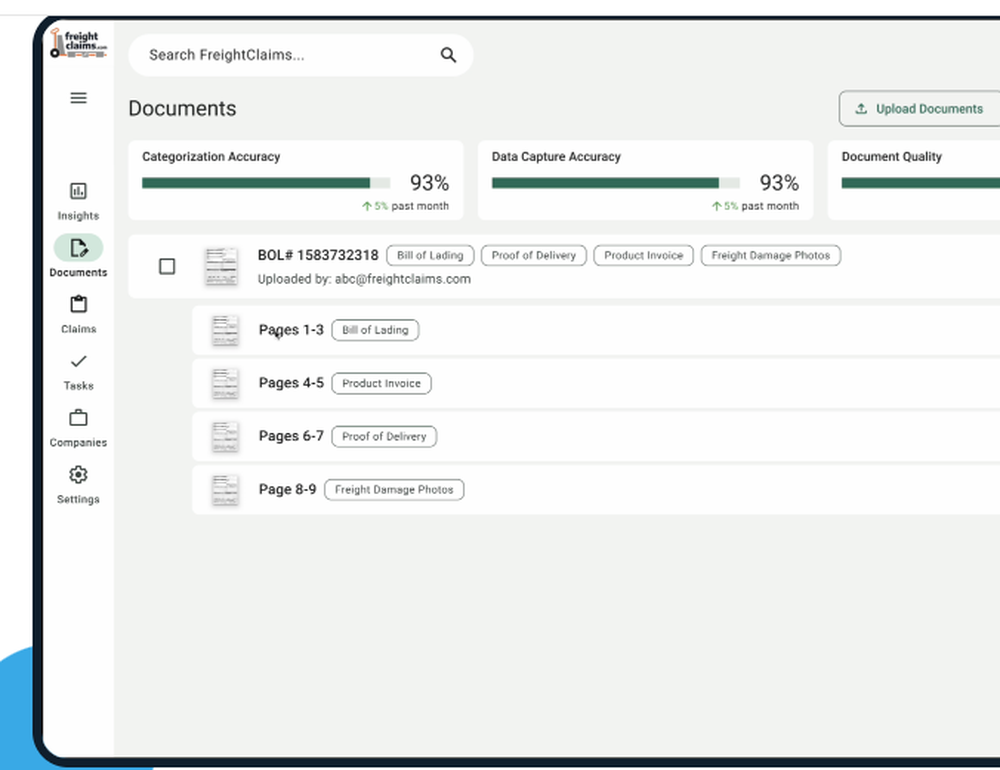Select the Page 8-9 row label

click(x=287, y=489)
